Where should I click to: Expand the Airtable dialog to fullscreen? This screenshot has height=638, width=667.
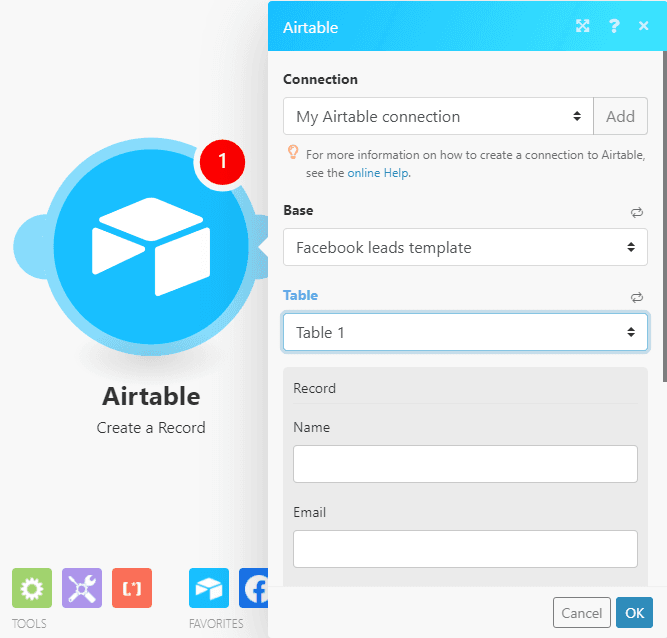point(583,27)
